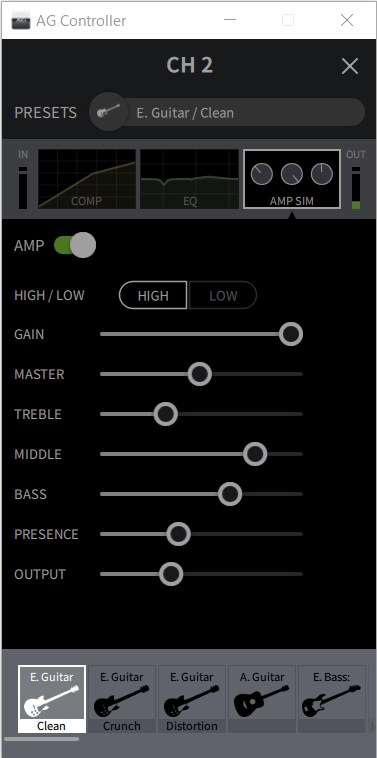Click the MASTER slider handle

[x=200, y=374]
